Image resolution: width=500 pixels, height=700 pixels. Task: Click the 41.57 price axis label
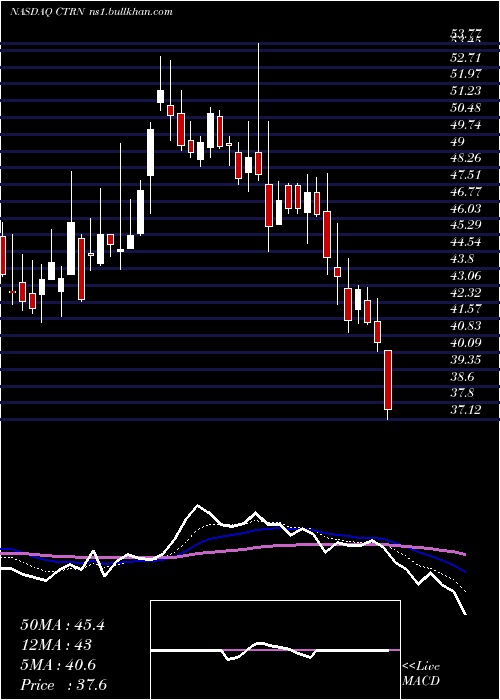466,309
